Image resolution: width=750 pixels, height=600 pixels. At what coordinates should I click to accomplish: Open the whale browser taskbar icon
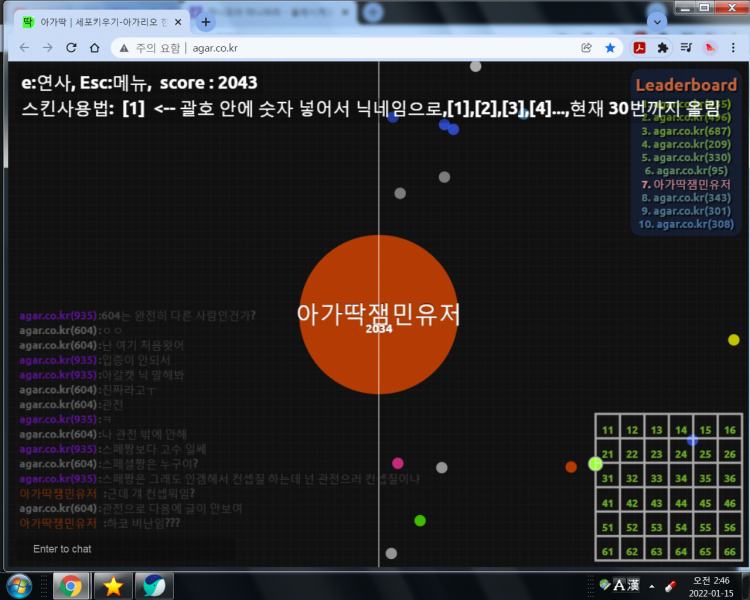[x=154, y=586]
